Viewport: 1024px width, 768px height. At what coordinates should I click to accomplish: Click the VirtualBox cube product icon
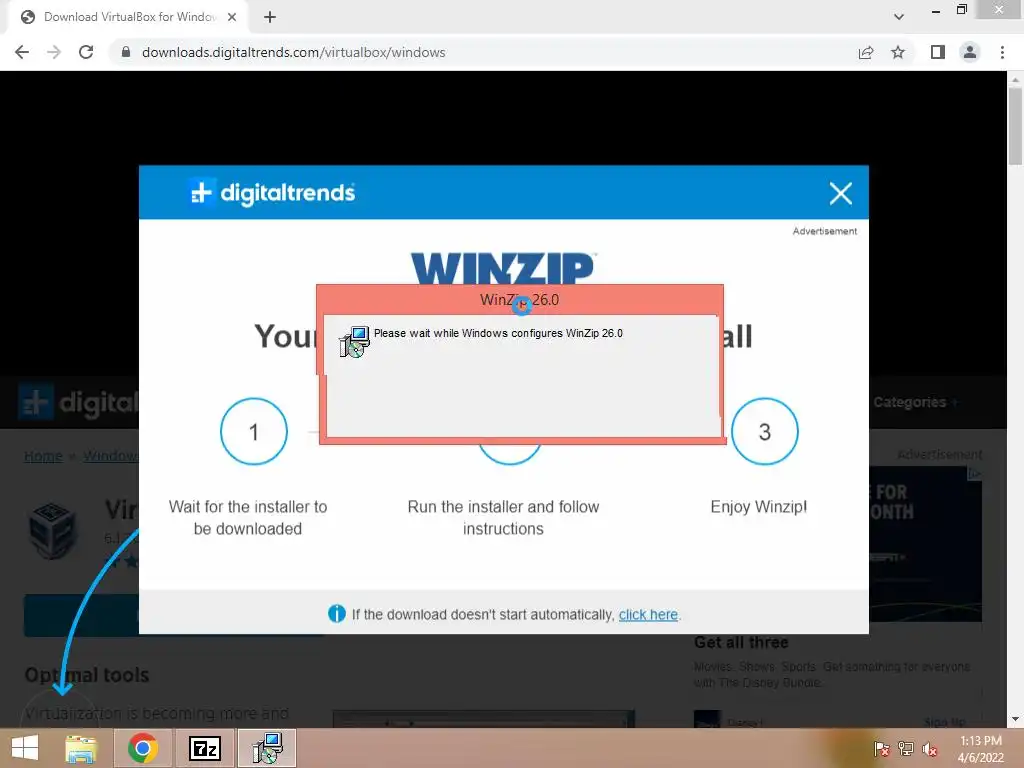[54, 530]
